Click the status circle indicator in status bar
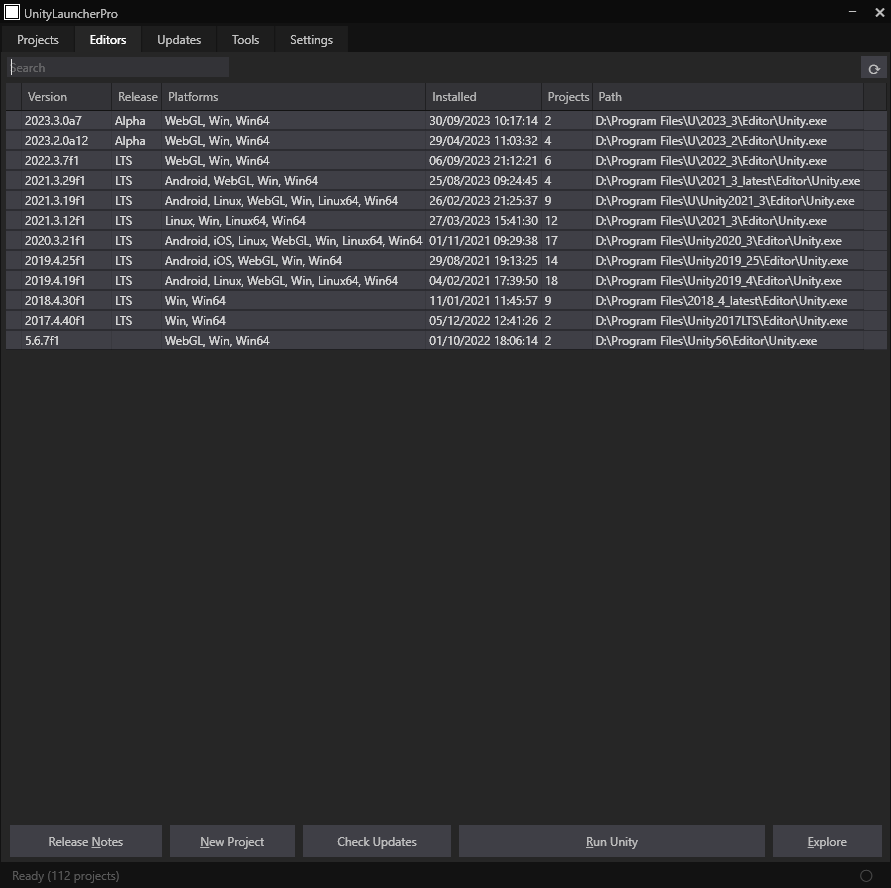Image resolution: width=891 pixels, height=888 pixels. pos(866,876)
